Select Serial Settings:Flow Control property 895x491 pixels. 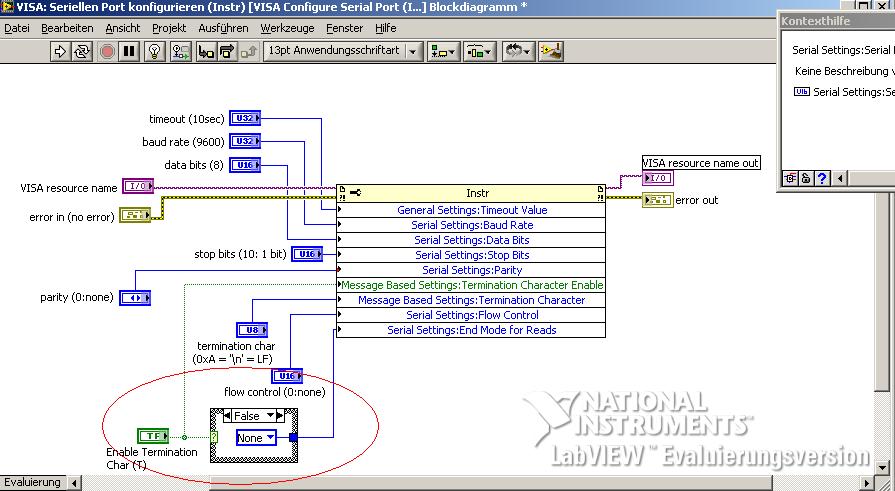(471, 315)
